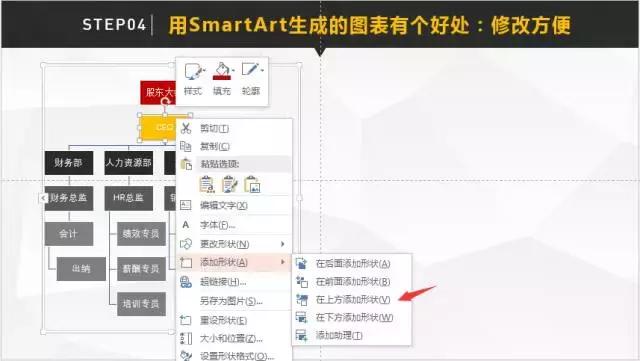Click the add shape after icon
Screen dimensions: 640x361
301,264
